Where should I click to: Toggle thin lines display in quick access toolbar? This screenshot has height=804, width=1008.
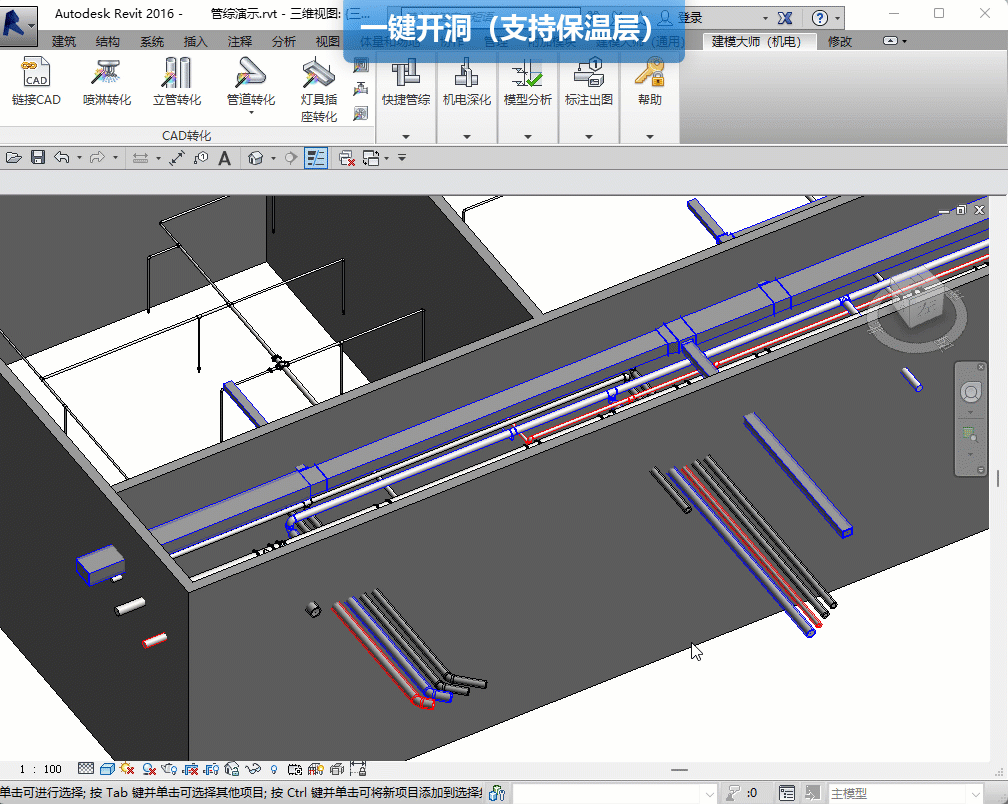tap(316, 158)
